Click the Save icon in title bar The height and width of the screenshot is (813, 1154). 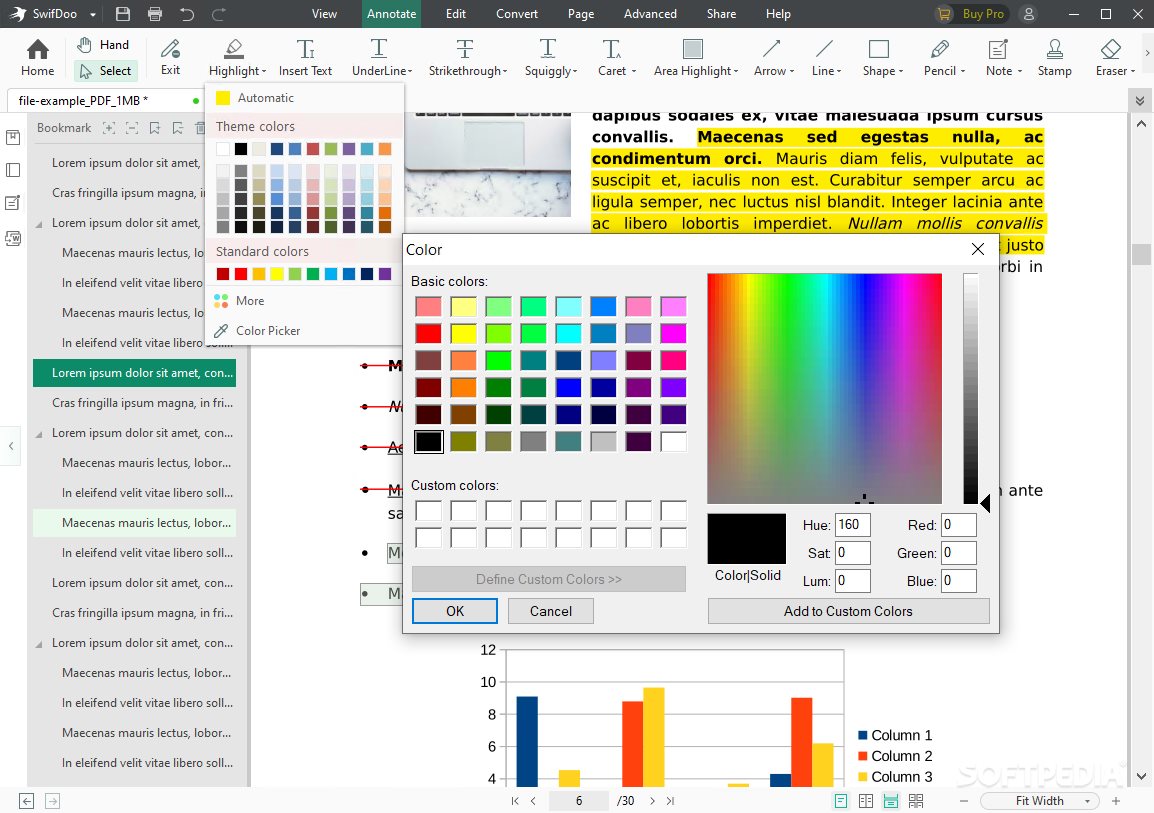[x=123, y=13]
